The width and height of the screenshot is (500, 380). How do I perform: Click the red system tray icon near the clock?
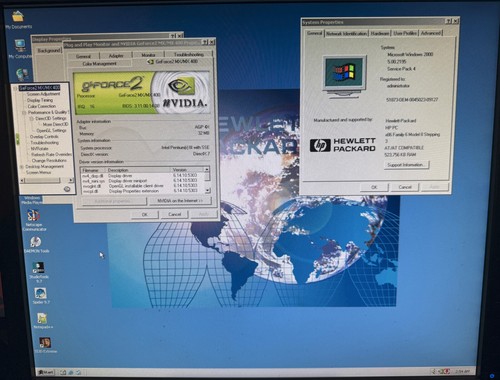click(x=447, y=371)
